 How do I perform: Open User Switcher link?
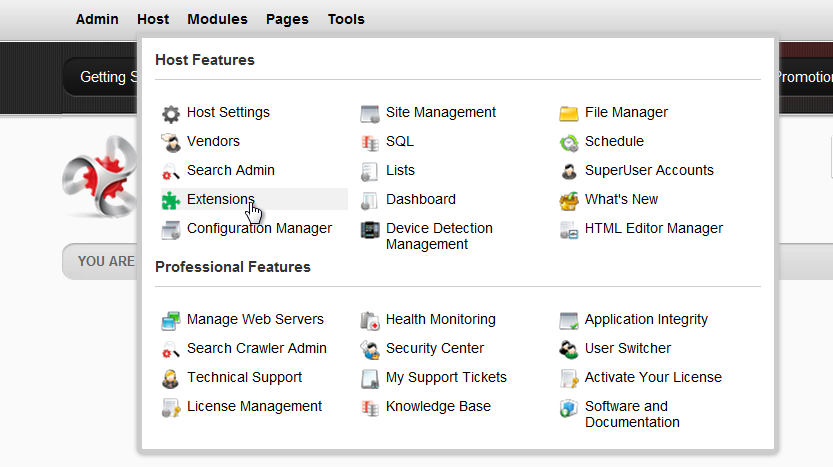628,348
